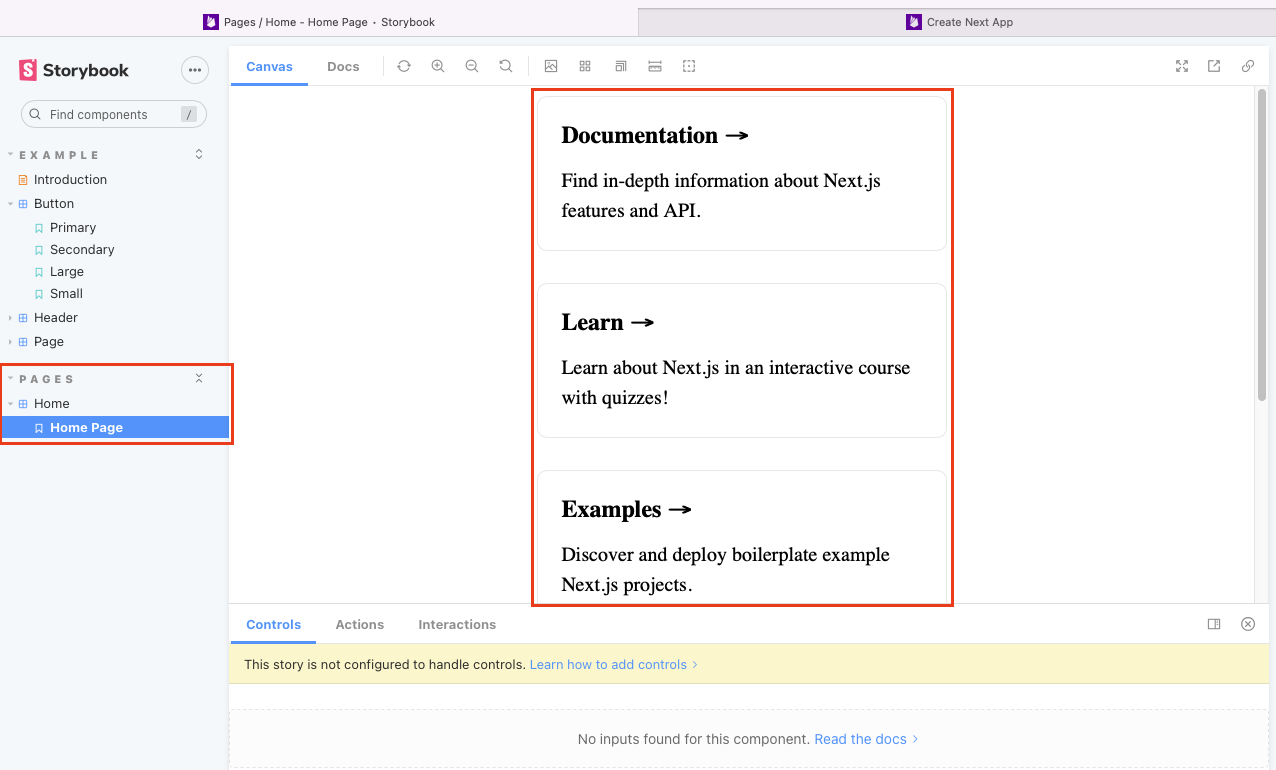Enter full screen mode
Viewport: 1276px width, 770px height.
coord(1182,66)
